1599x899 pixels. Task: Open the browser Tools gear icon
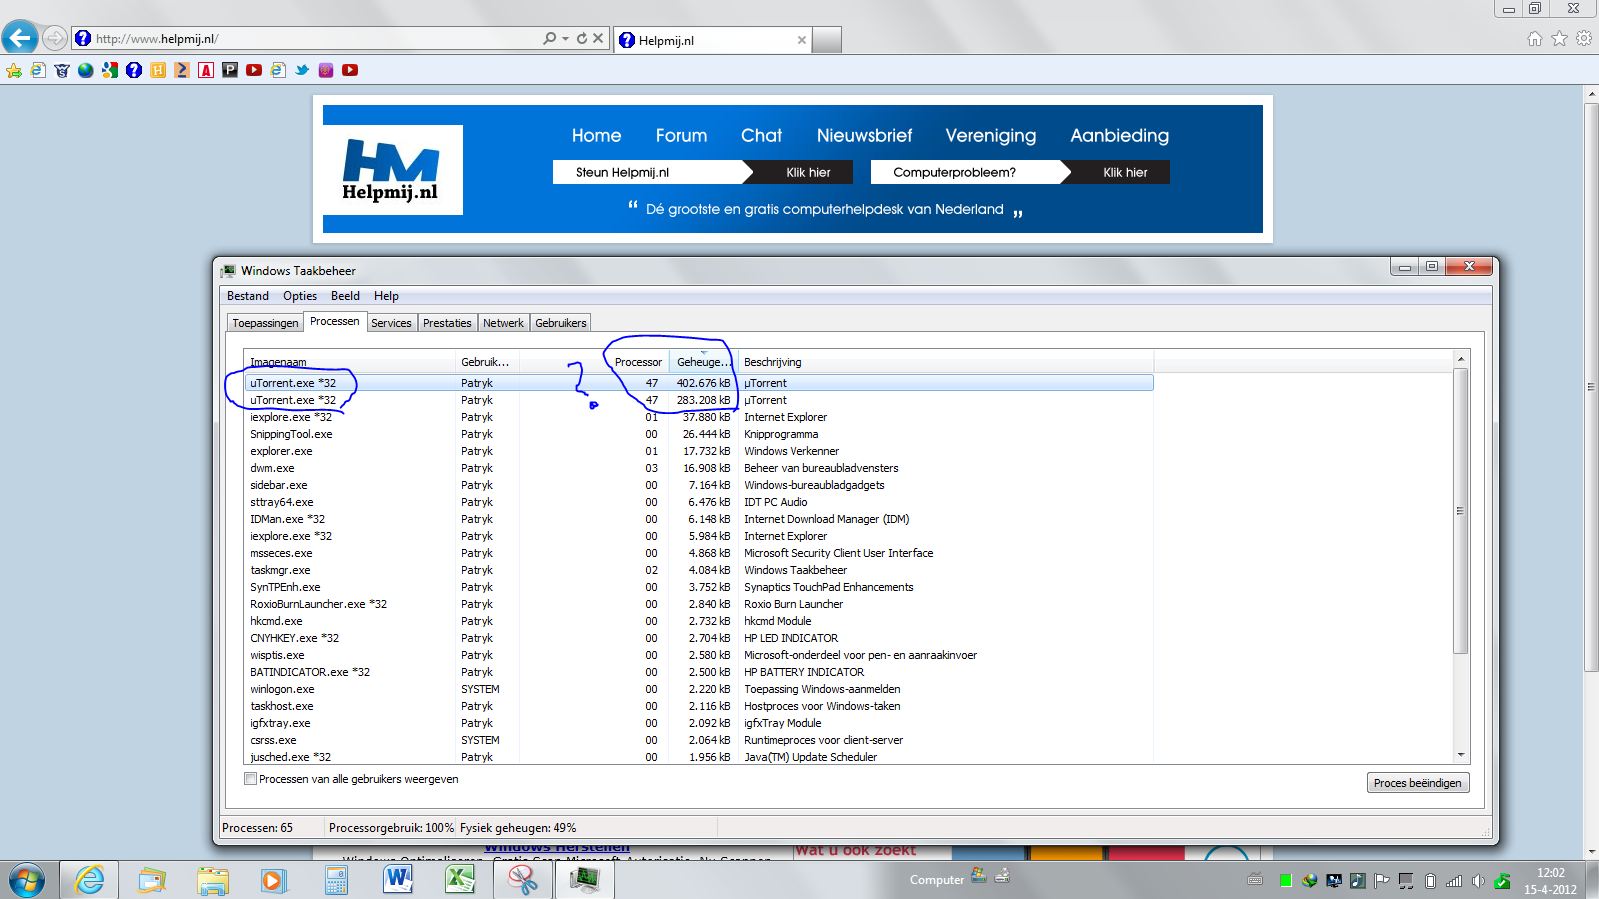(1584, 39)
